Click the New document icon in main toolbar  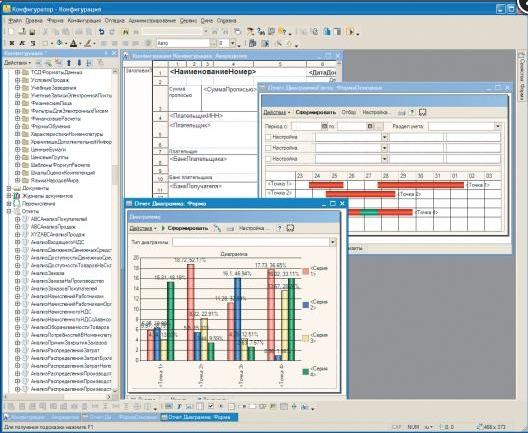(11, 32)
